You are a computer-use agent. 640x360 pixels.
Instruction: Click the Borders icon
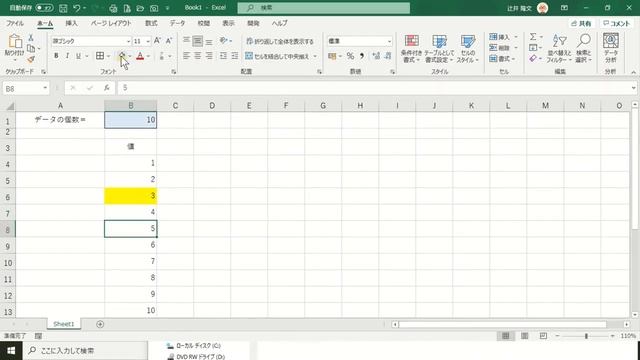tap(100, 56)
